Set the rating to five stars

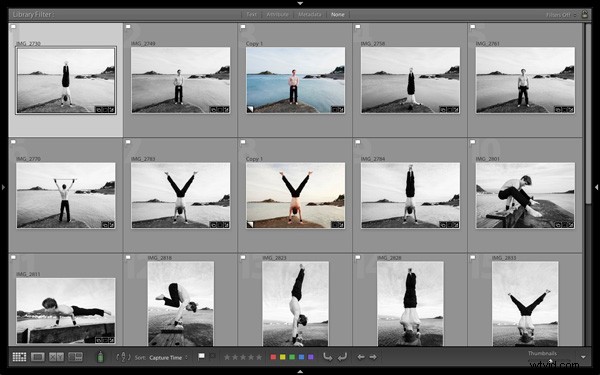(x=259, y=357)
